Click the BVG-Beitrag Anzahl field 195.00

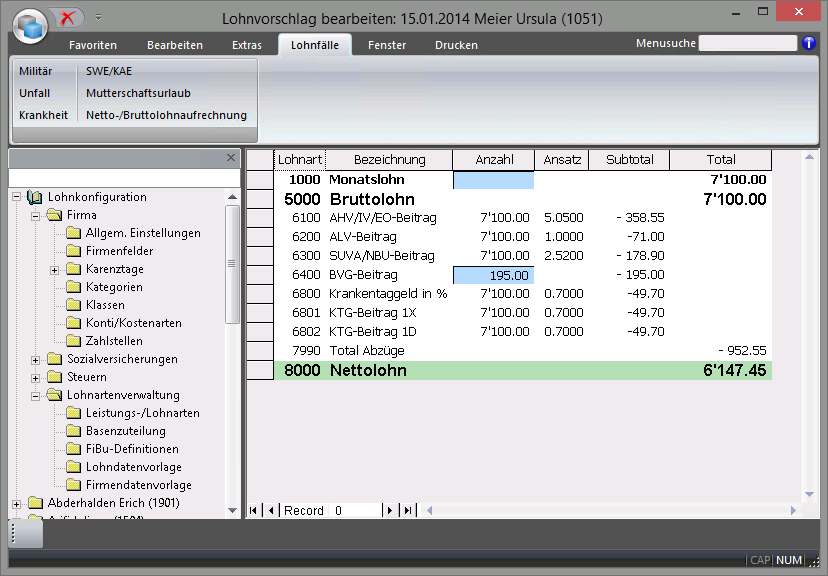click(494, 275)
